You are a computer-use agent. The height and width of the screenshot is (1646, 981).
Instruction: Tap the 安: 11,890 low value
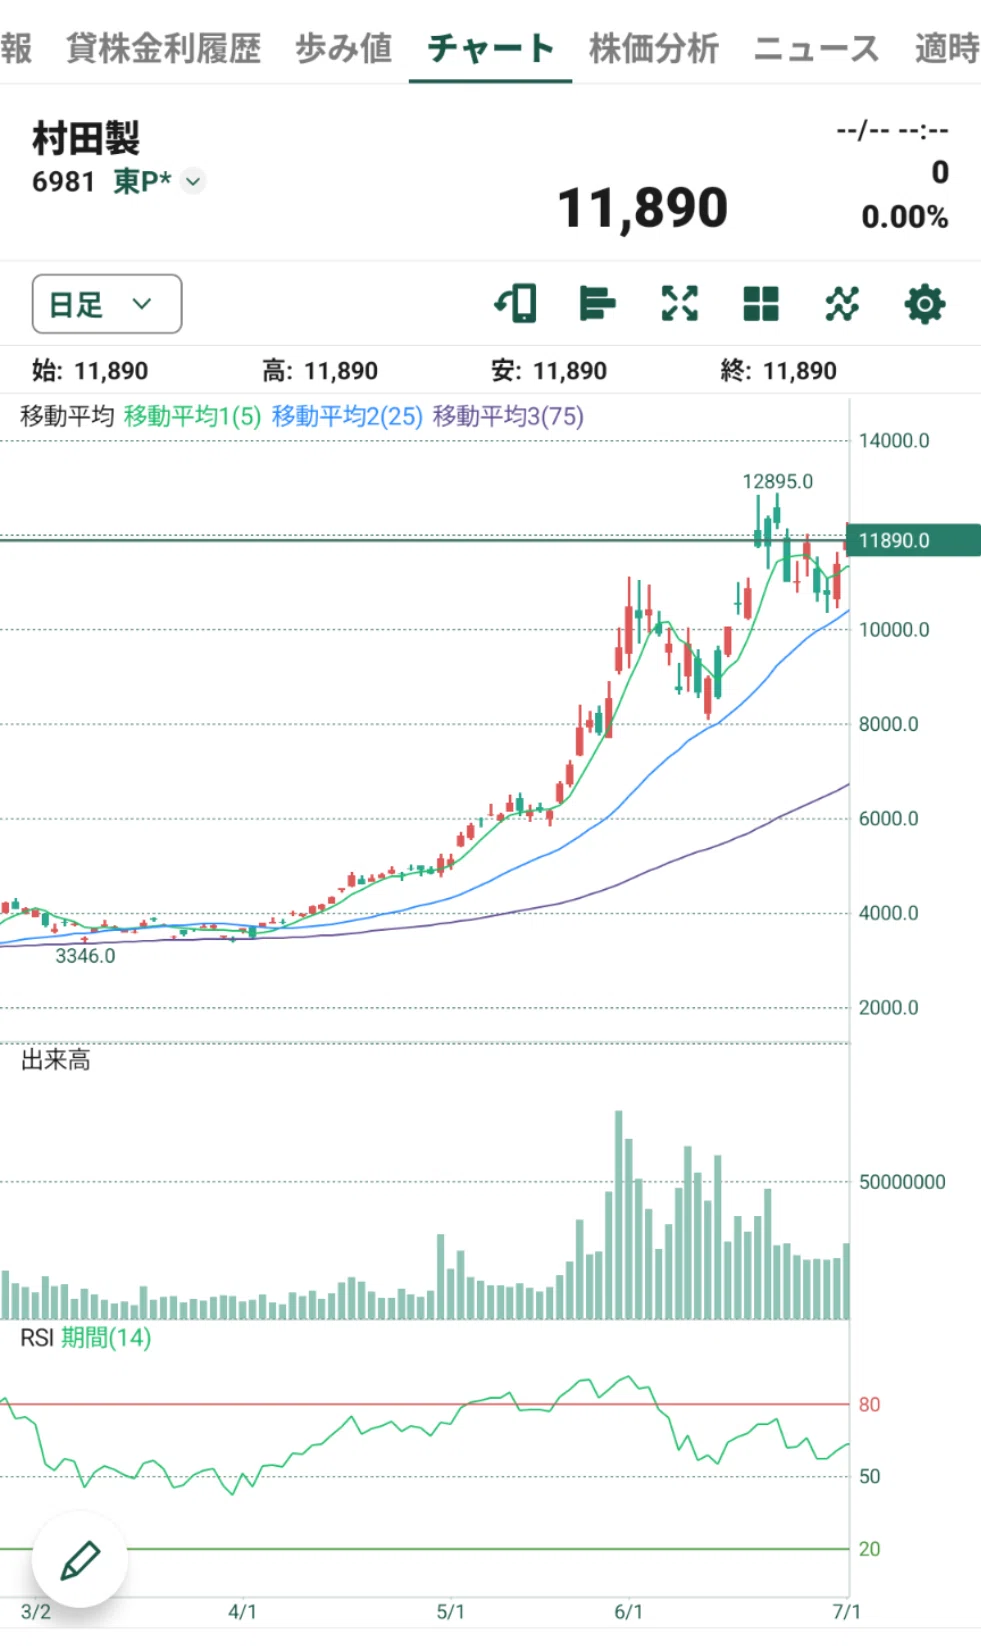(549, 371)
